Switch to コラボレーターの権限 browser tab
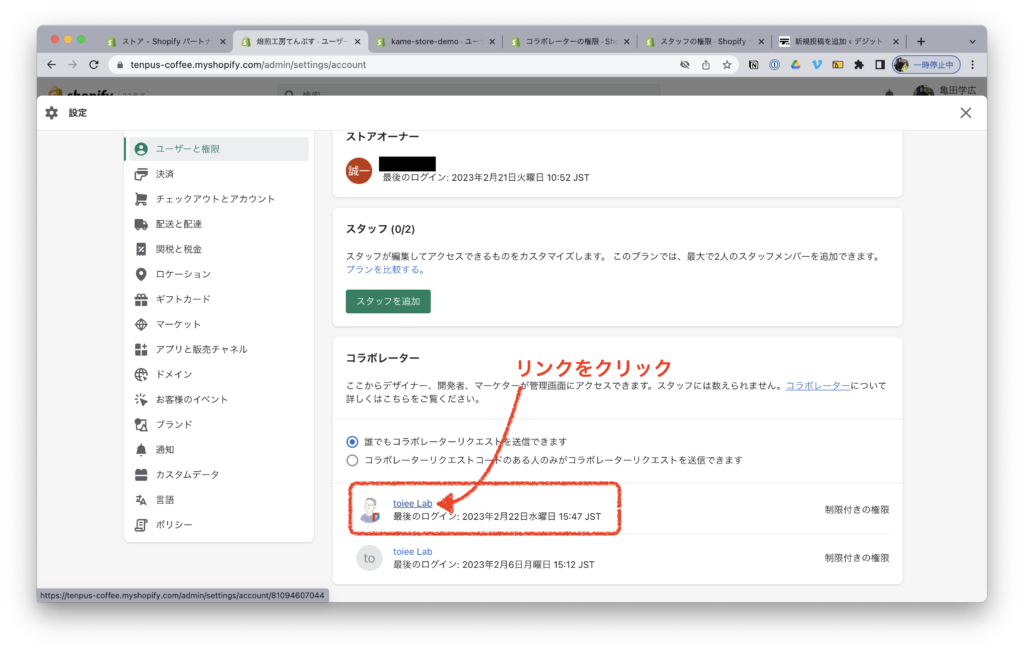The width and height of the screenshot is (1024, 651). [569, 41]
